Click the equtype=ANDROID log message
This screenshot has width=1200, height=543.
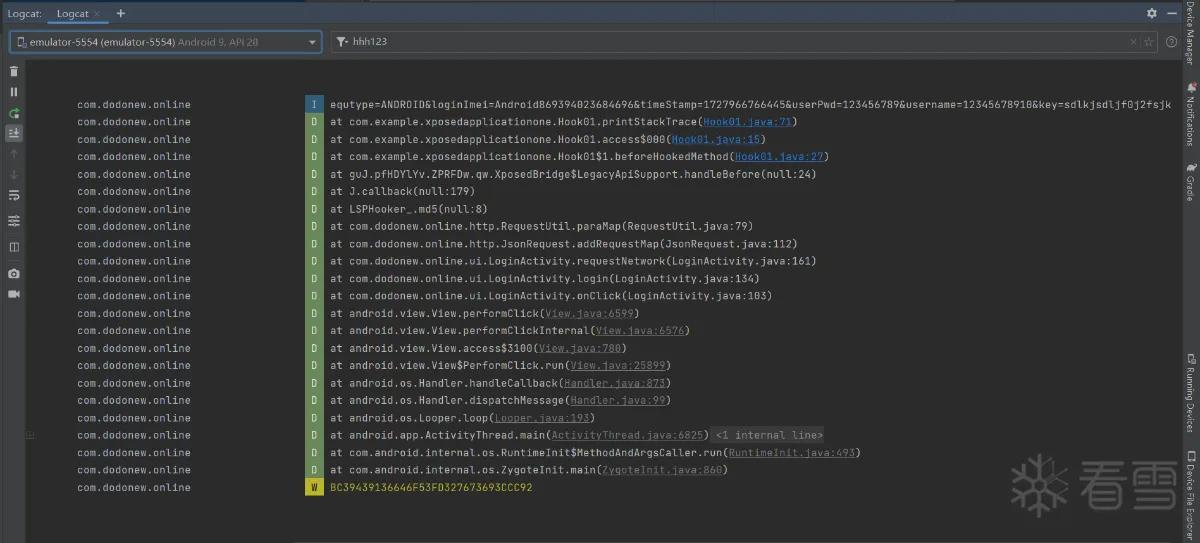[750, 104]
